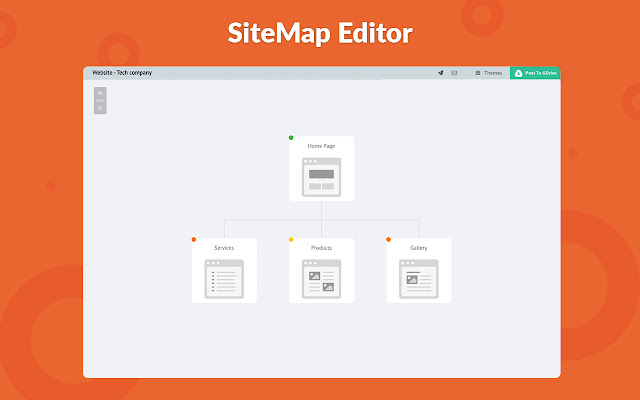Click the orange status dot on Services
The image size is (640, 400).
coord(194,240)
